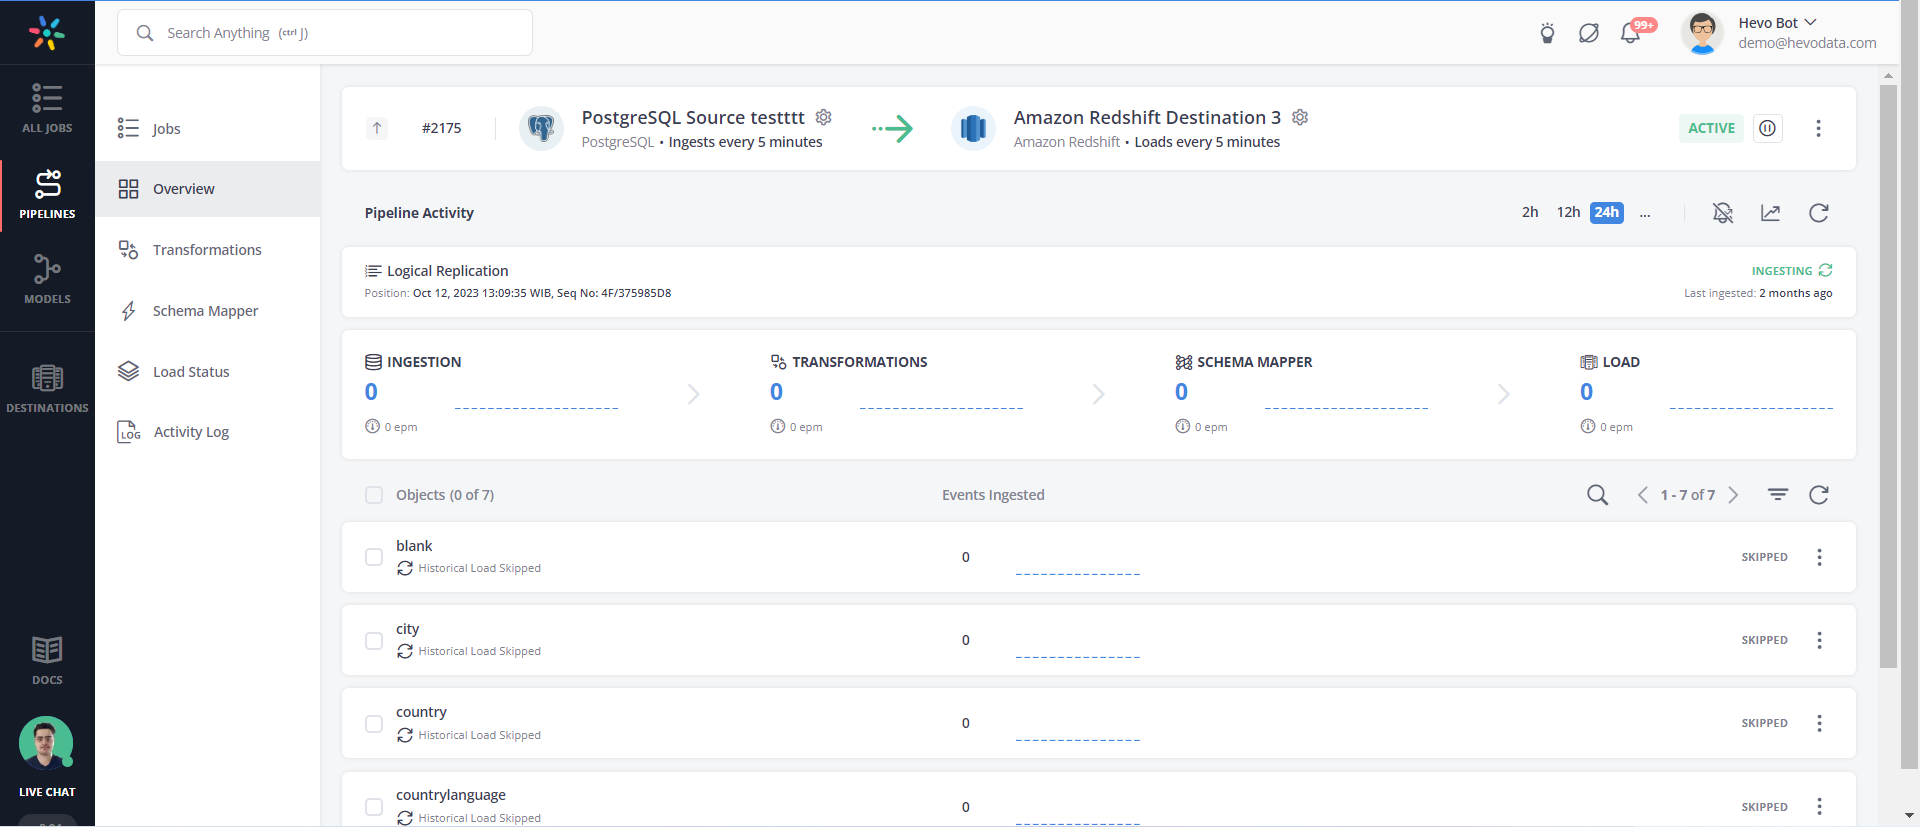The width and height of the screenshot is (1920, 827).
Task: Open countrylanguage row kebab menu
Action: pos(1819,806)
